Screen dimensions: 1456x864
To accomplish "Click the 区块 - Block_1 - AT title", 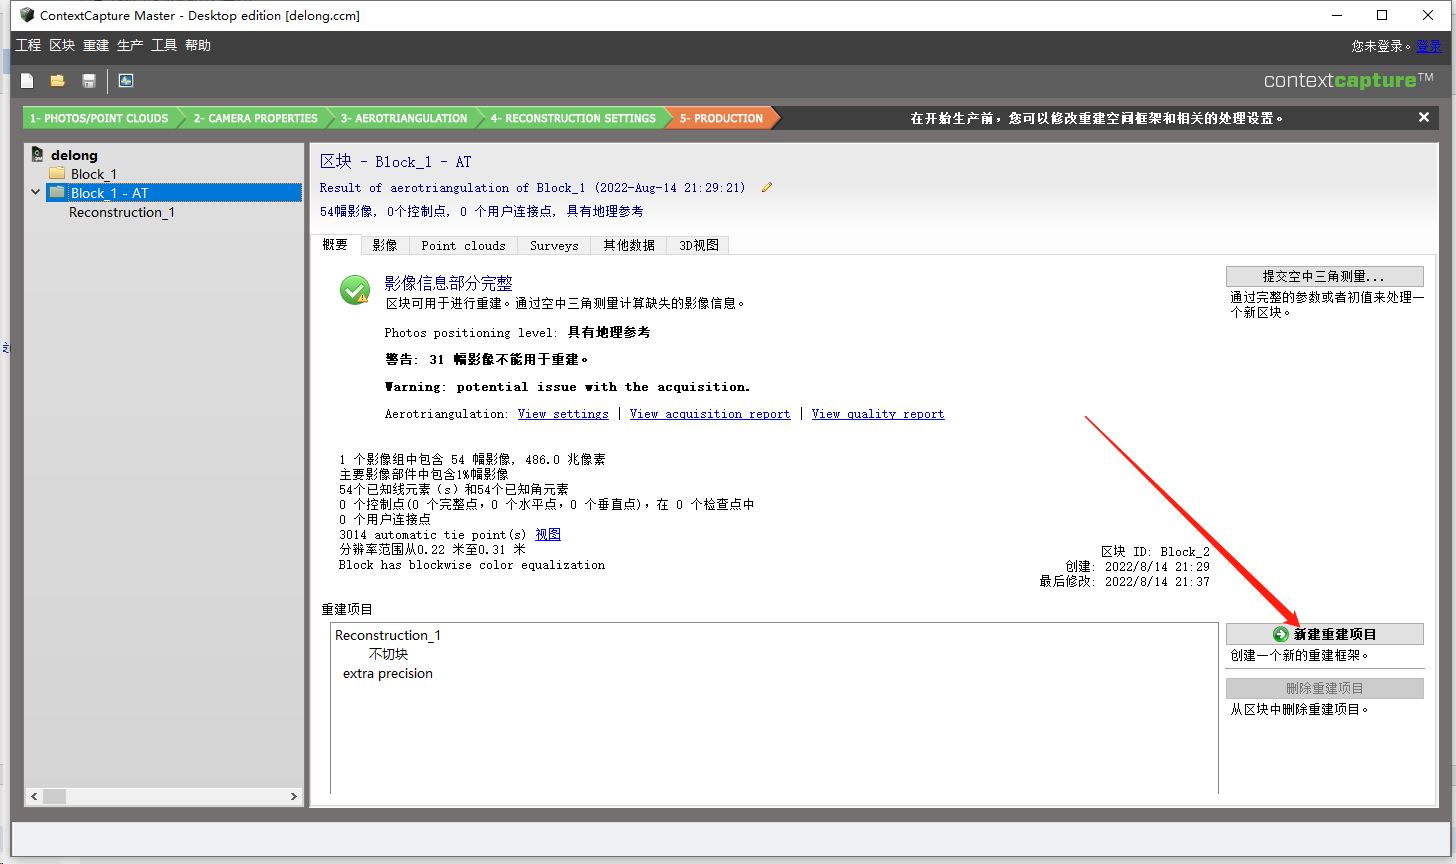I will pyautogui.click(x=395, y=162).
